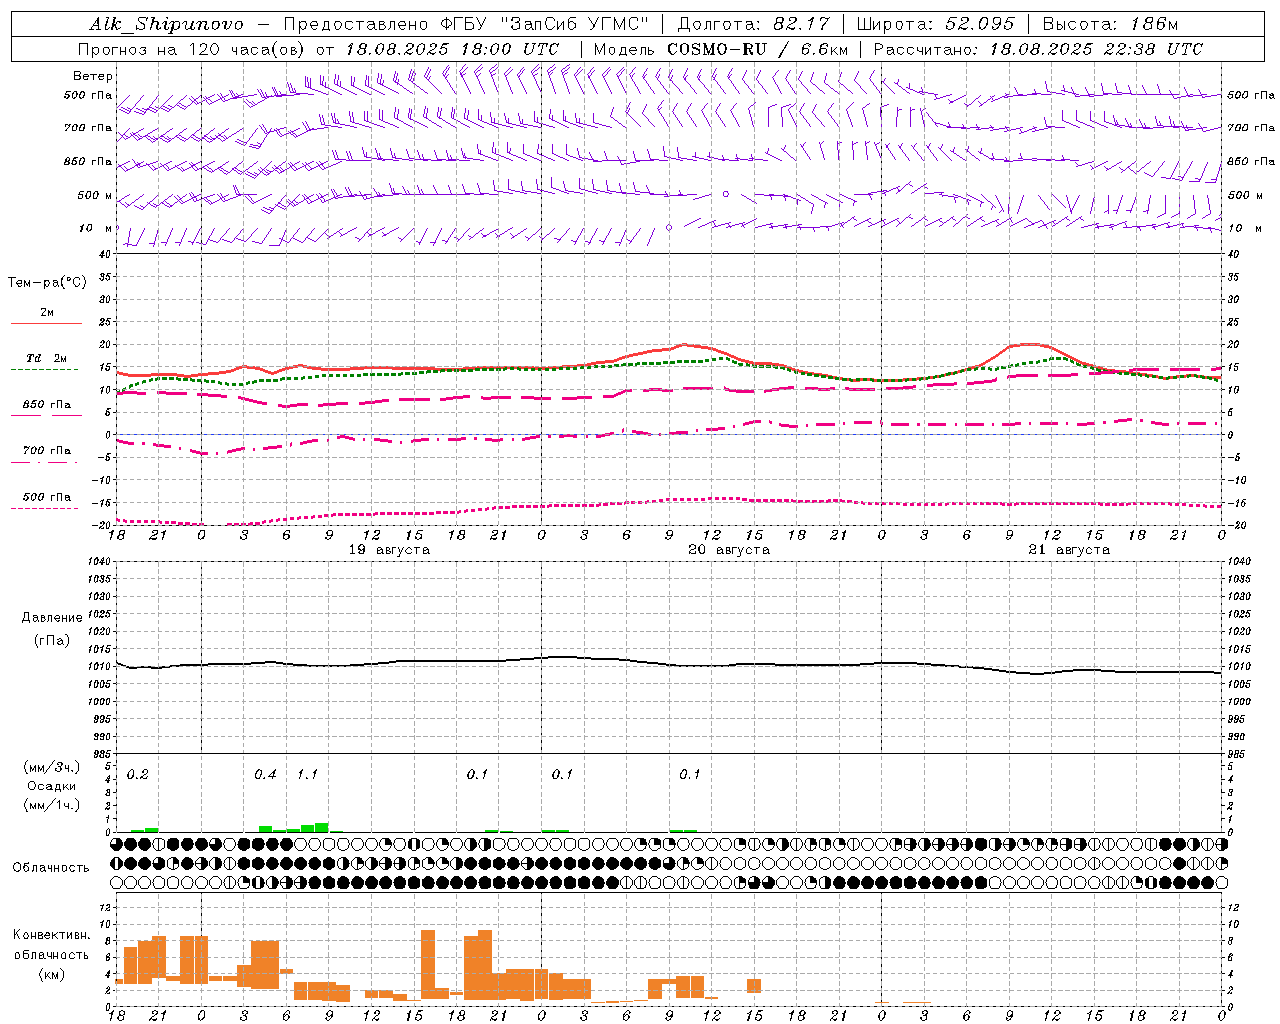Click the "Облачность" cloud cover label
Screen dimensions: 1280x1024
51,868
